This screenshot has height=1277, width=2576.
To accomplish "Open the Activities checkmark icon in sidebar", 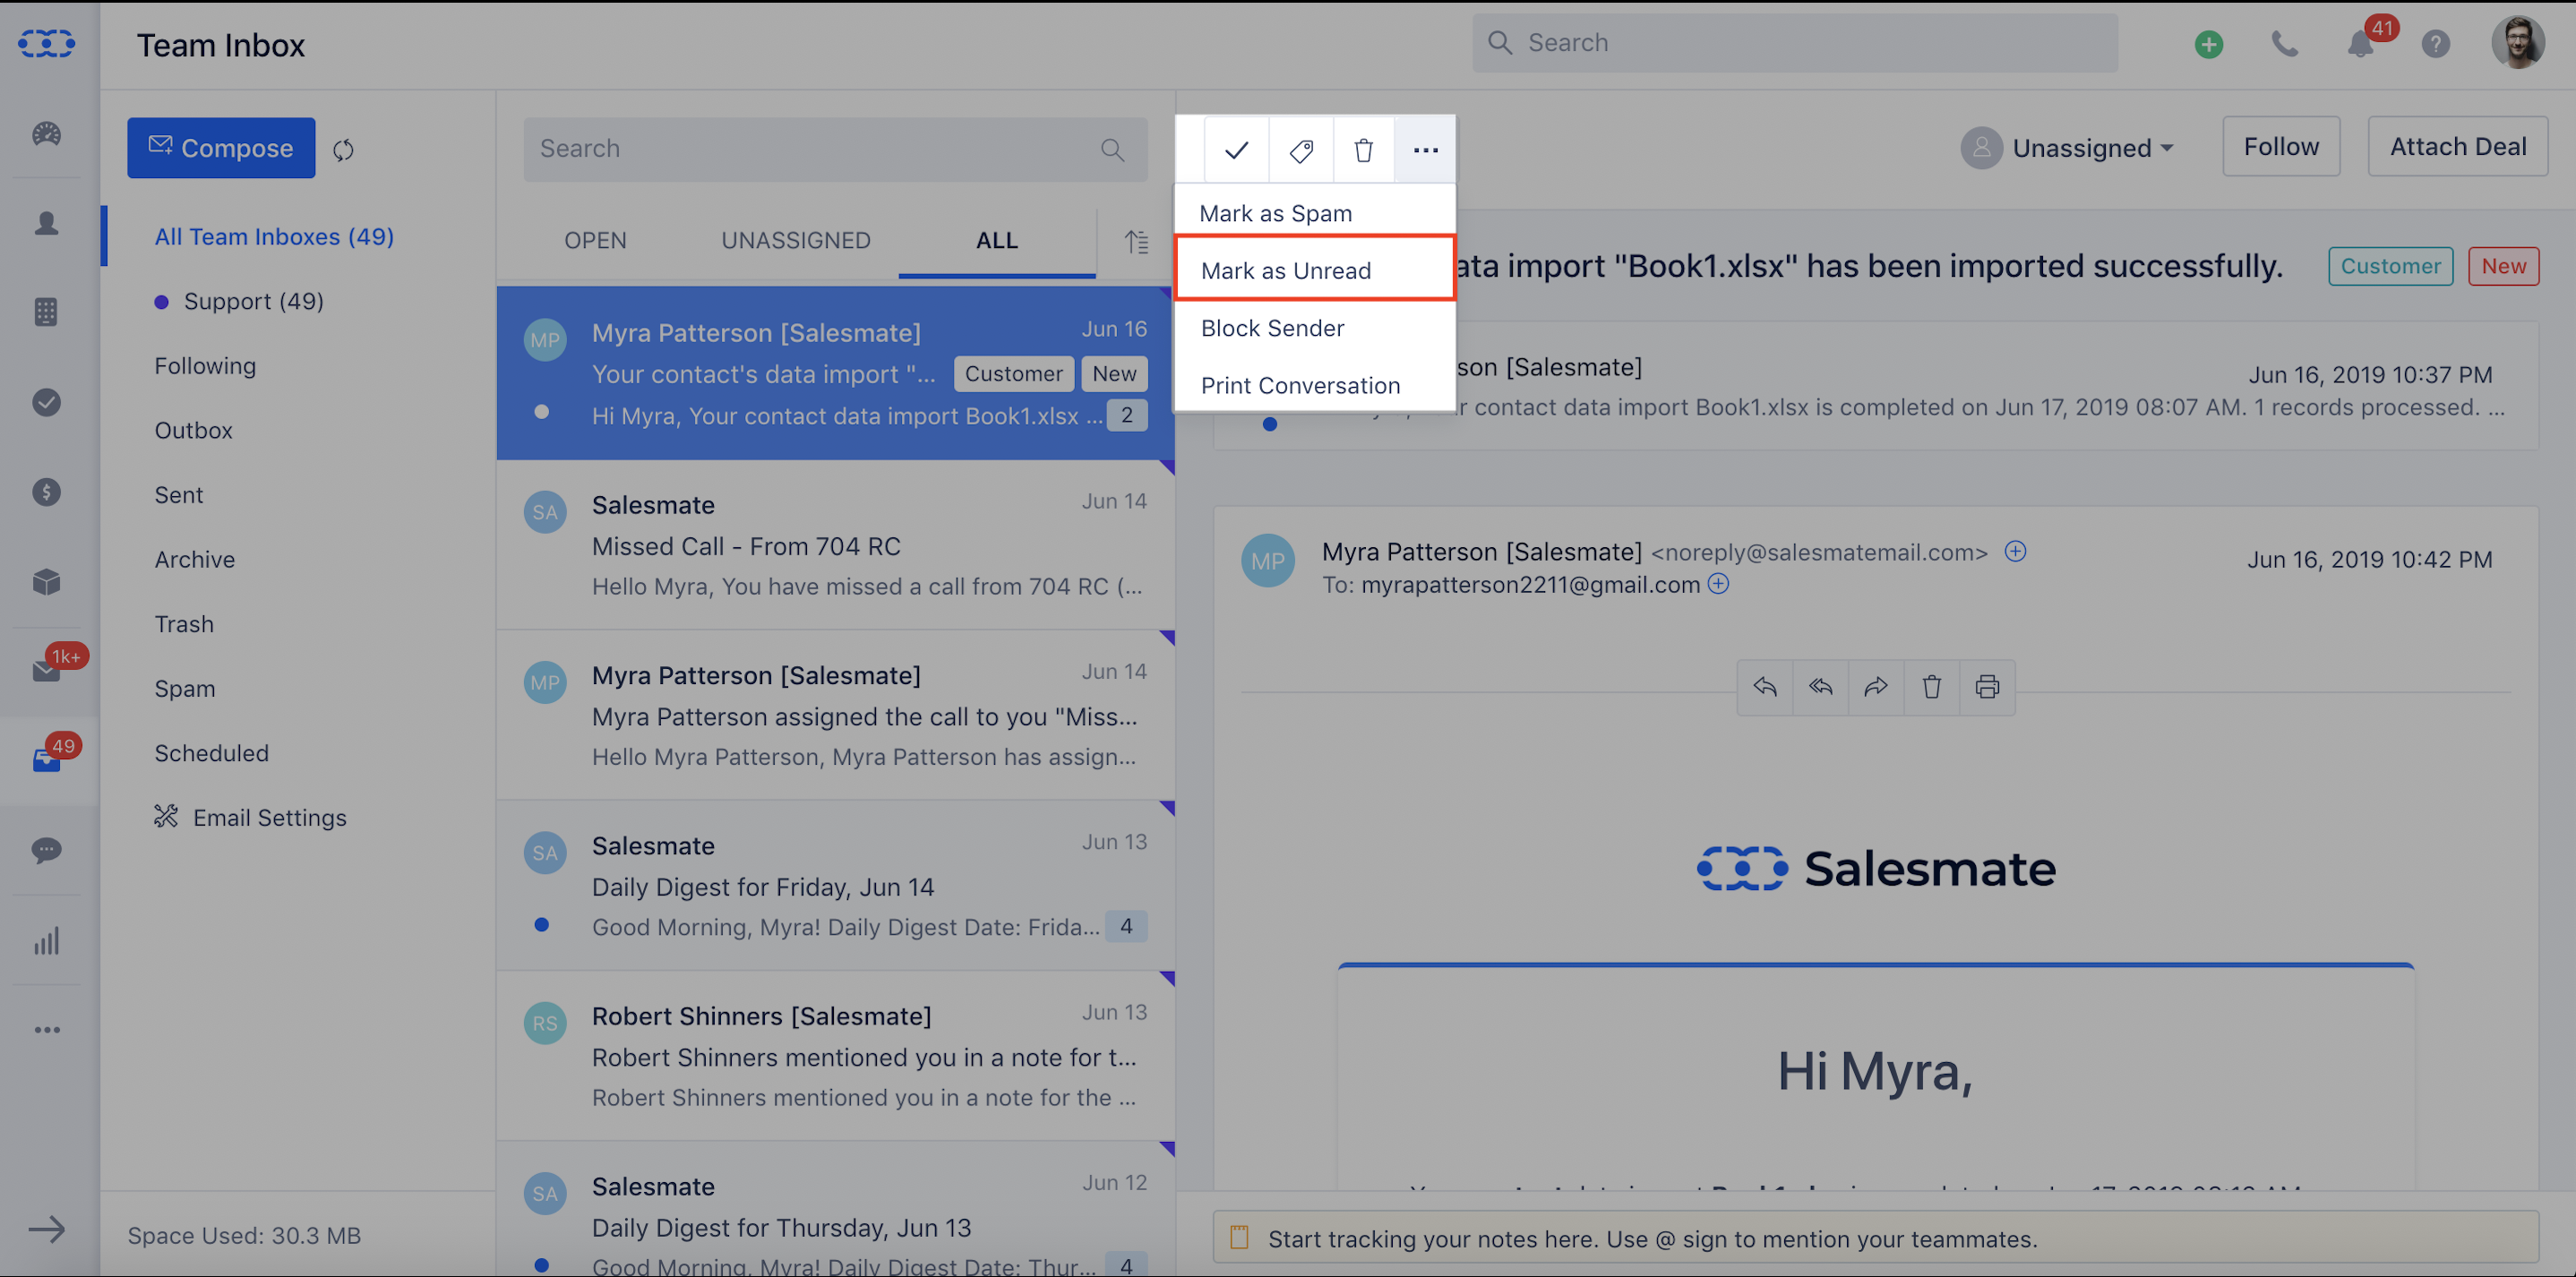I will (x=46, y=402).
